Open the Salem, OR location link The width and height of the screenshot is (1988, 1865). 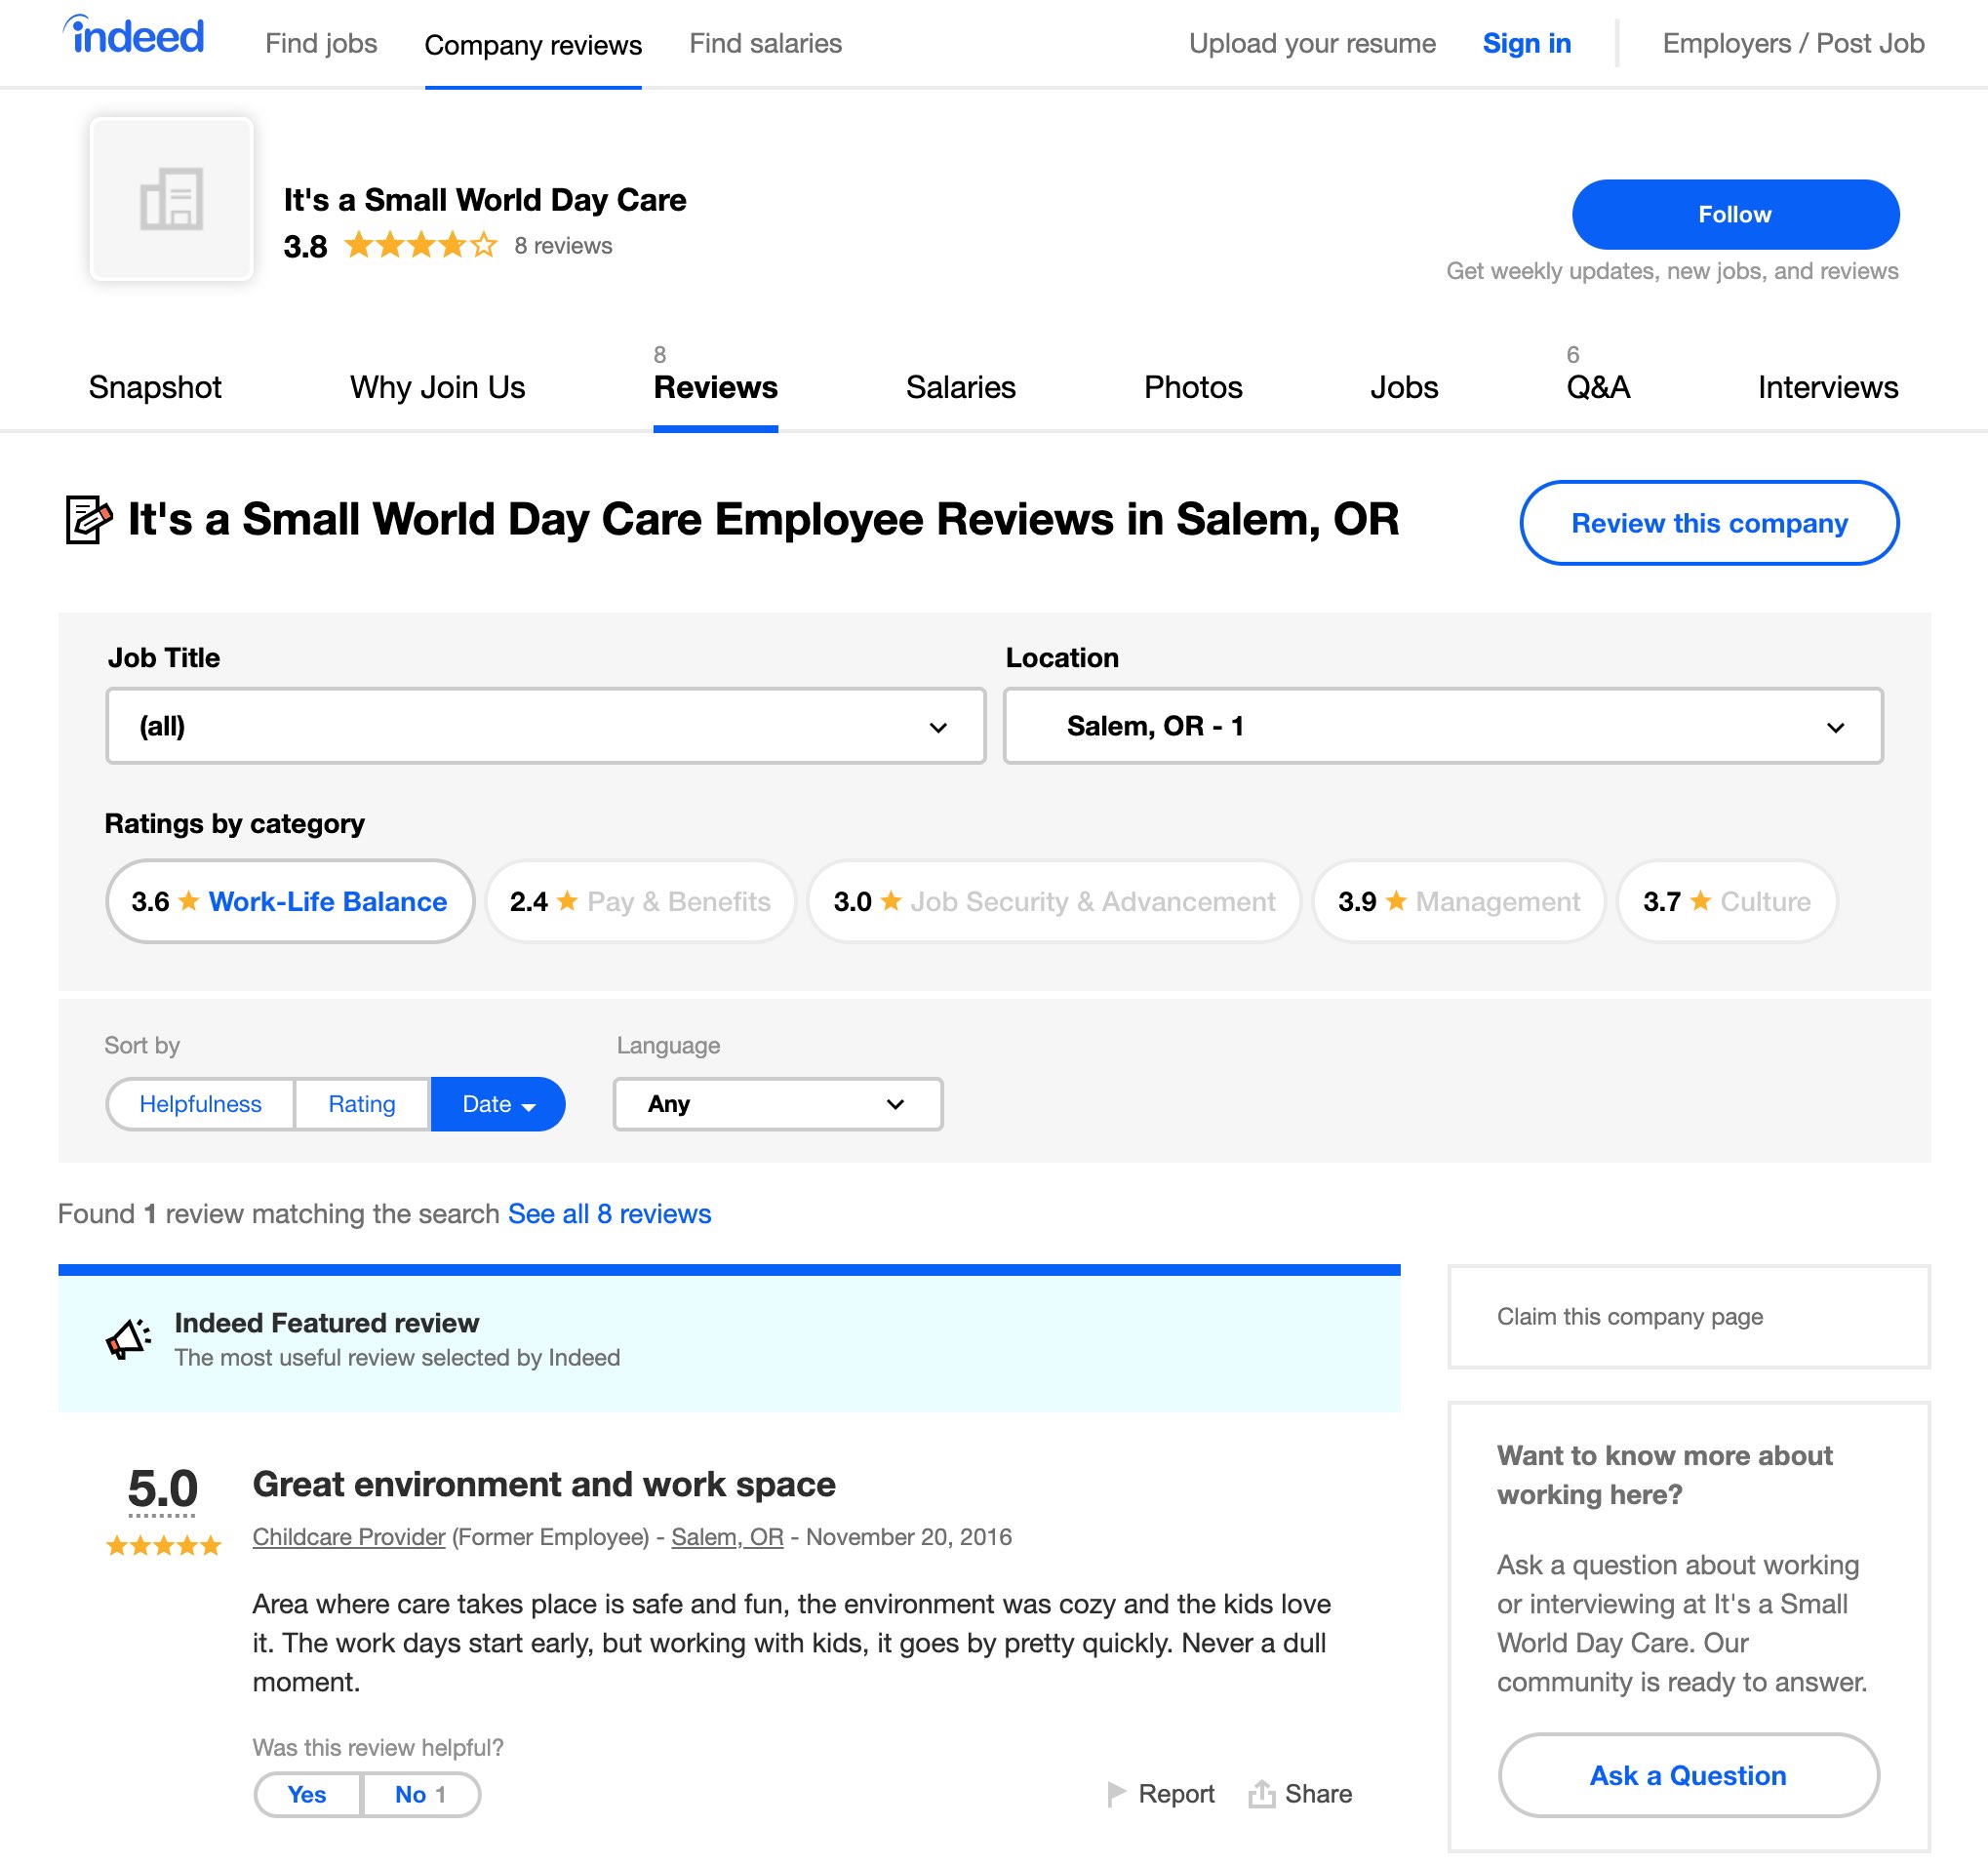727,1537
